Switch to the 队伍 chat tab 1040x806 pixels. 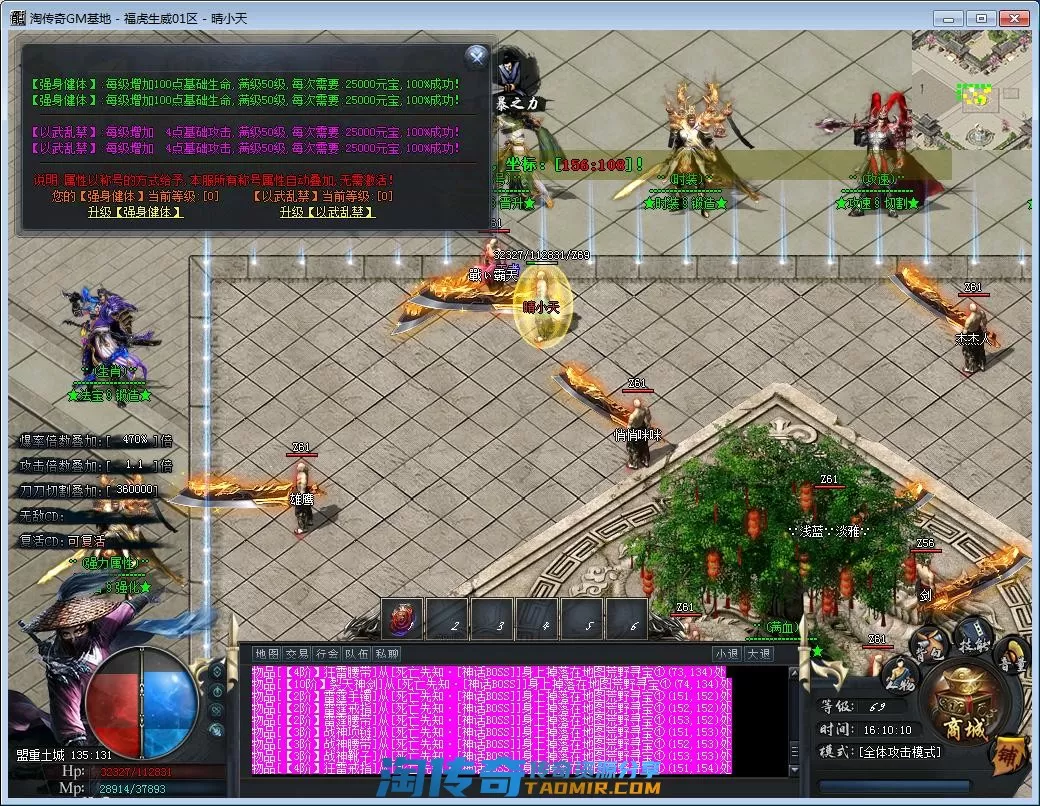[357, 653]
